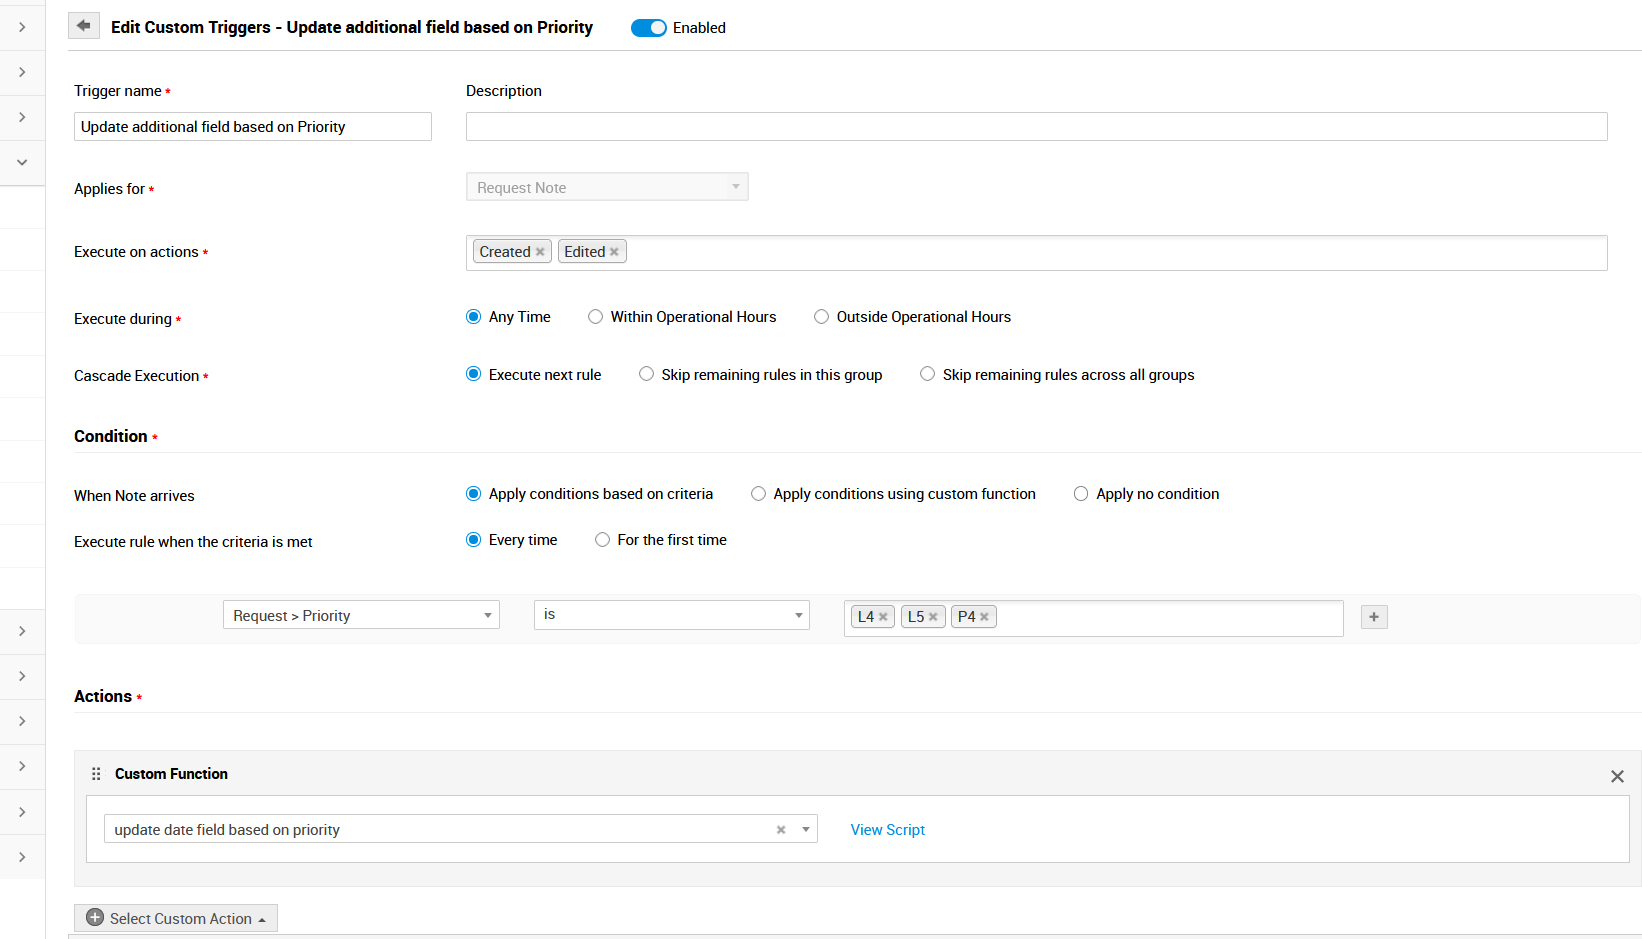1642x939 pixels.
Task: Choose Skip remaining rules in this group
Action: coord(647,374)
